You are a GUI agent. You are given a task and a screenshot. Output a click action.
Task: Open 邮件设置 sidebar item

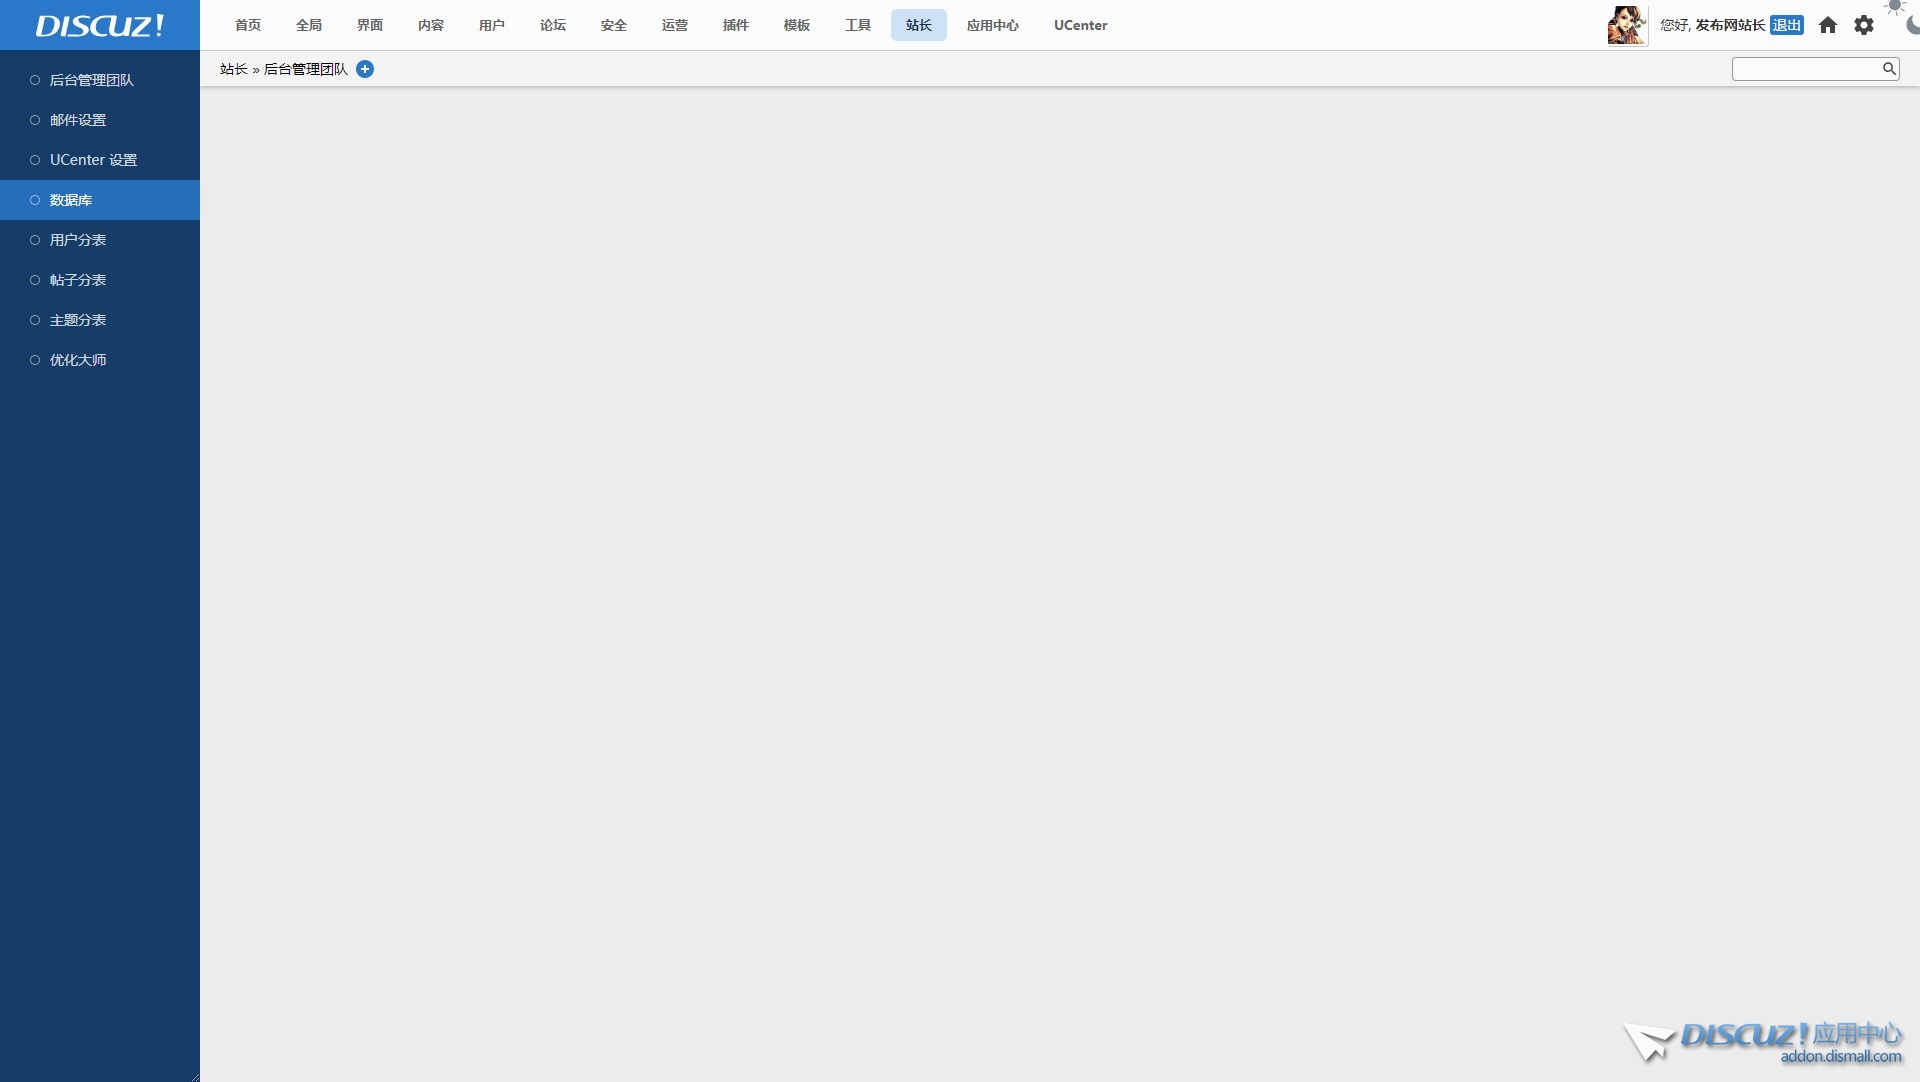78,120
